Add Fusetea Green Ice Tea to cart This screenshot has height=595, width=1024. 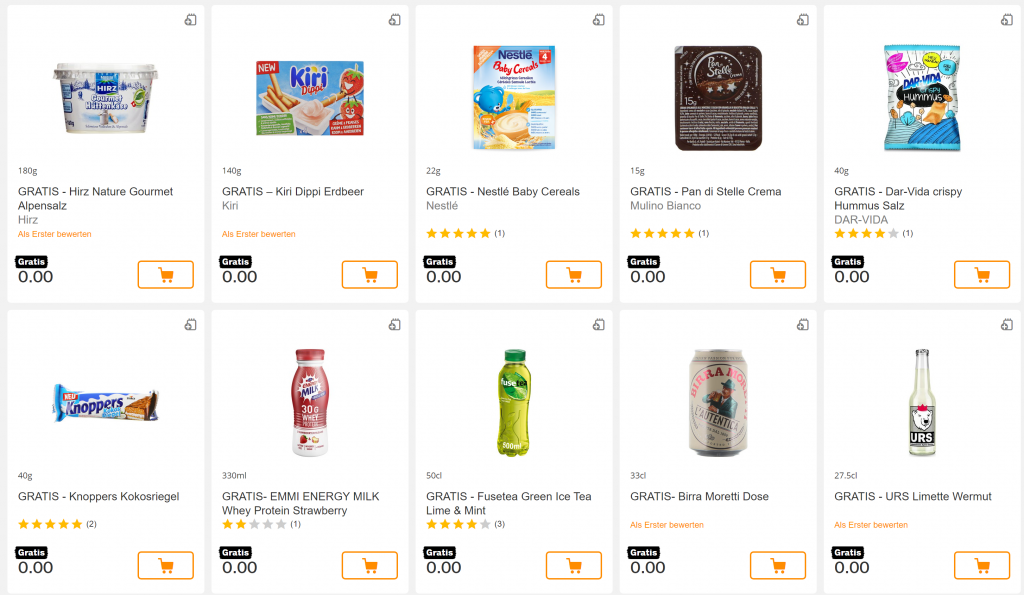pyautogui.click(x=573, y=565)
